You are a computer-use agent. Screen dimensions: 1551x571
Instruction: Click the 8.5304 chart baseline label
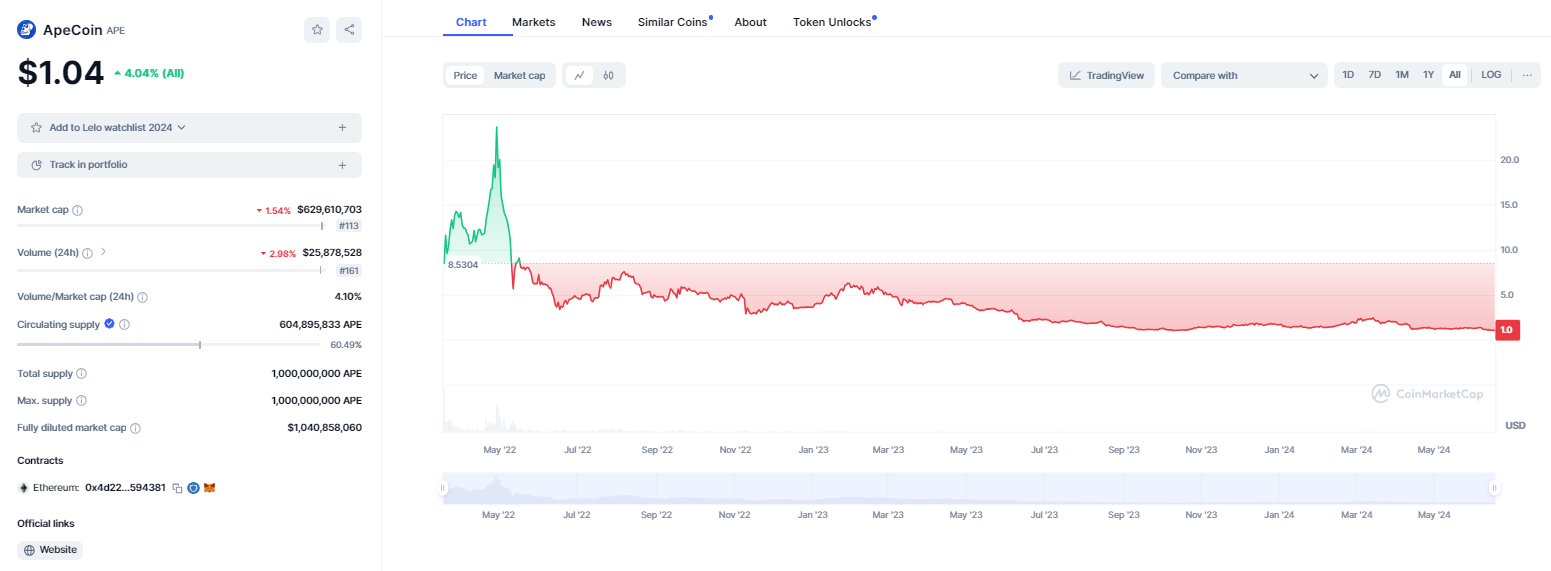click(463, 265)
